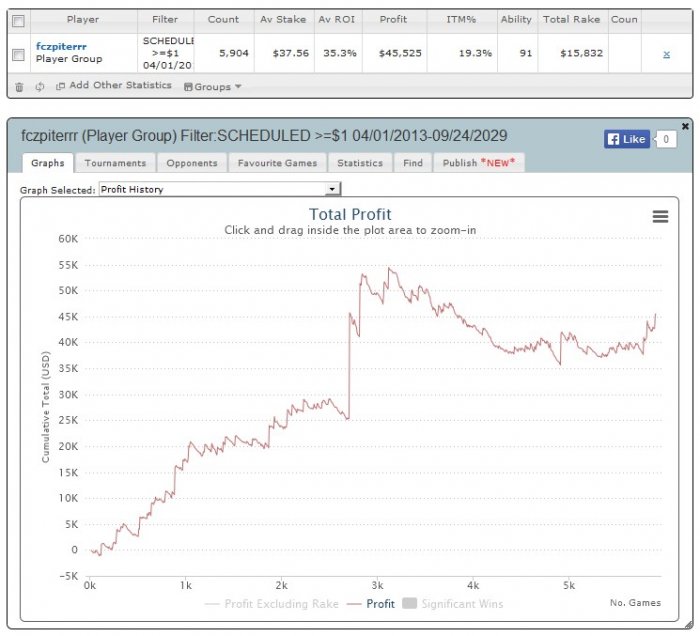This screenshot has height=636, width=700.
Task: Click the Facebook Like button
Action: coord(627,139)
